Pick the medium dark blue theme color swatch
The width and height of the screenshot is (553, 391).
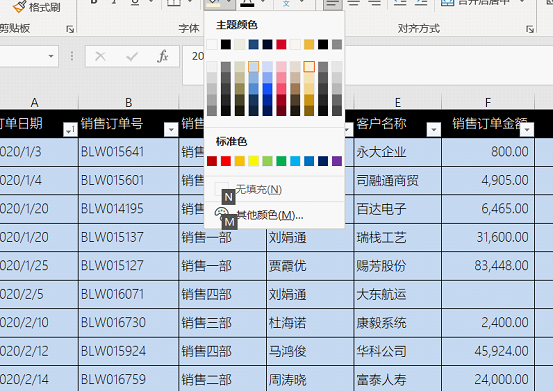point(254,44)
